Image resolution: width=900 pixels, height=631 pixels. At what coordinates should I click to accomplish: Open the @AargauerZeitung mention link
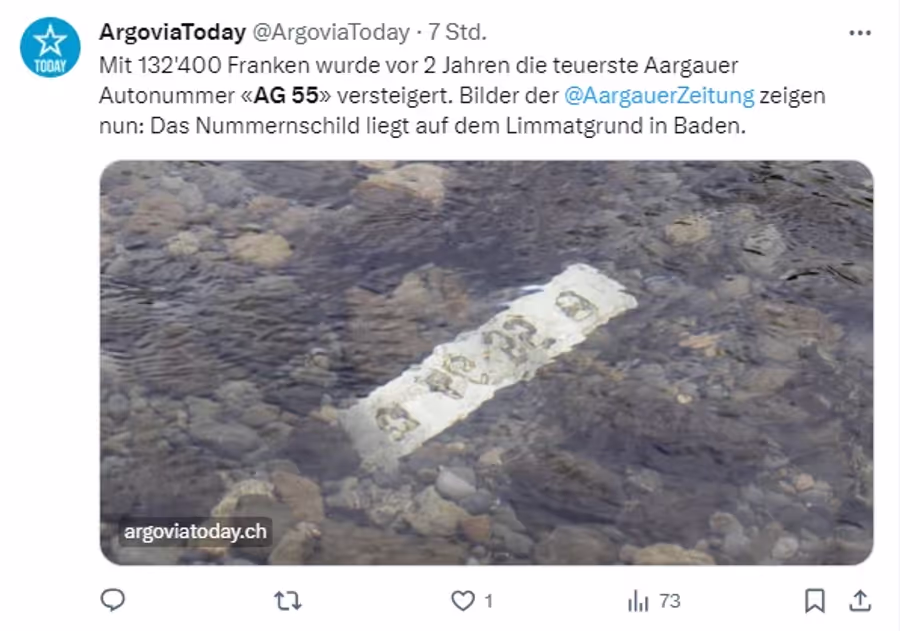click(659, 95)
